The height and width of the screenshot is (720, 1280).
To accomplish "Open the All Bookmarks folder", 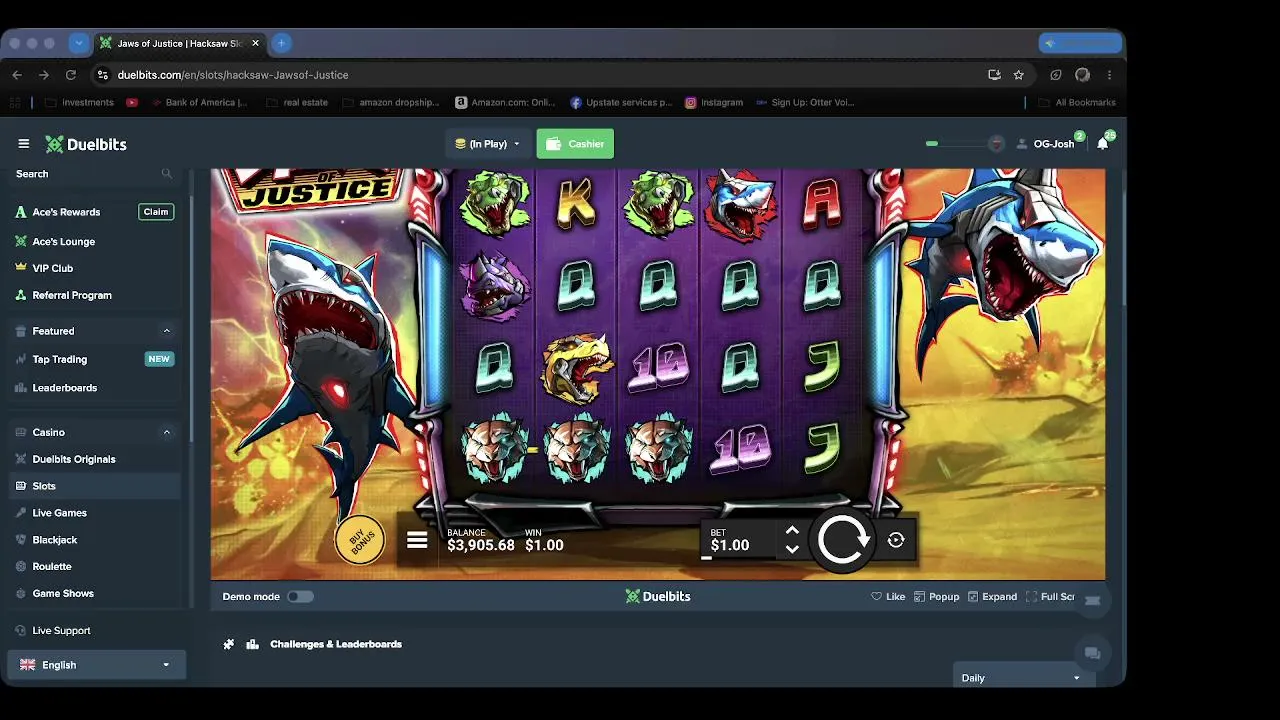I will [x=1077, y=102].
